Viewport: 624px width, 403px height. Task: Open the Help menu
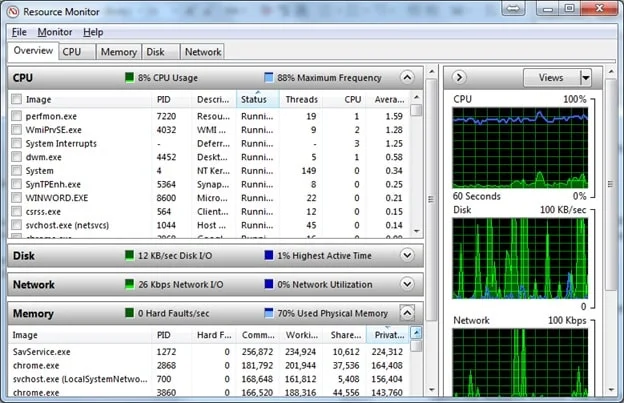[93, 32]
